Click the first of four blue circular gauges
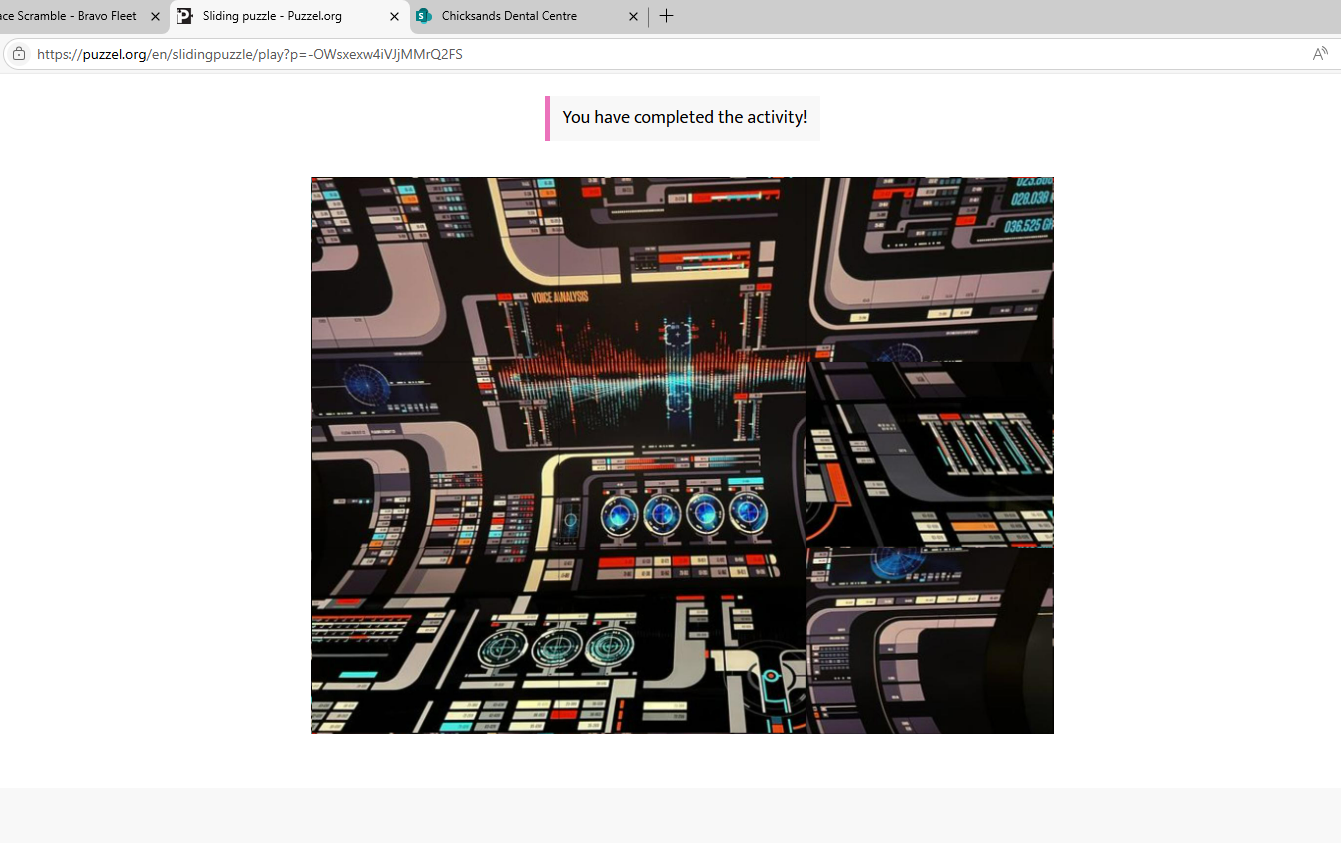This screenshot has width=1341, height=843. (x=620, y=515)
